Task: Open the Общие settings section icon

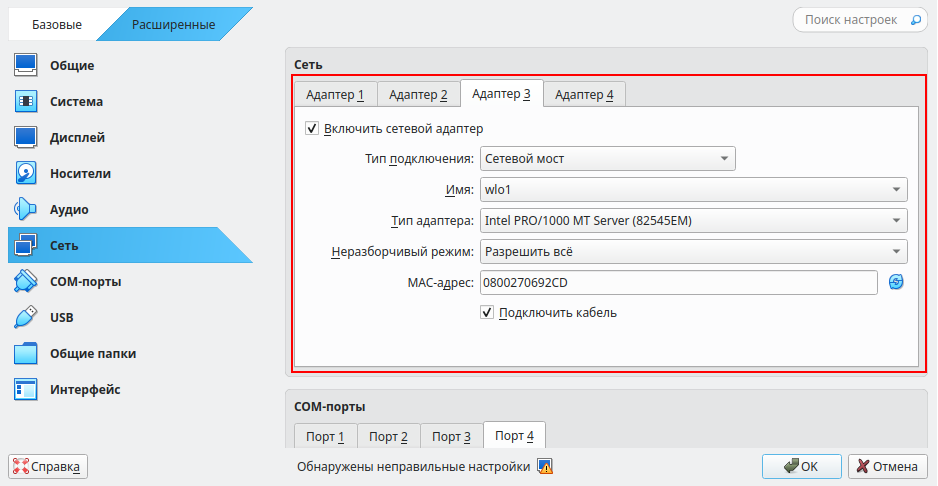Action: pyautogui.click(x=26, y=66)
